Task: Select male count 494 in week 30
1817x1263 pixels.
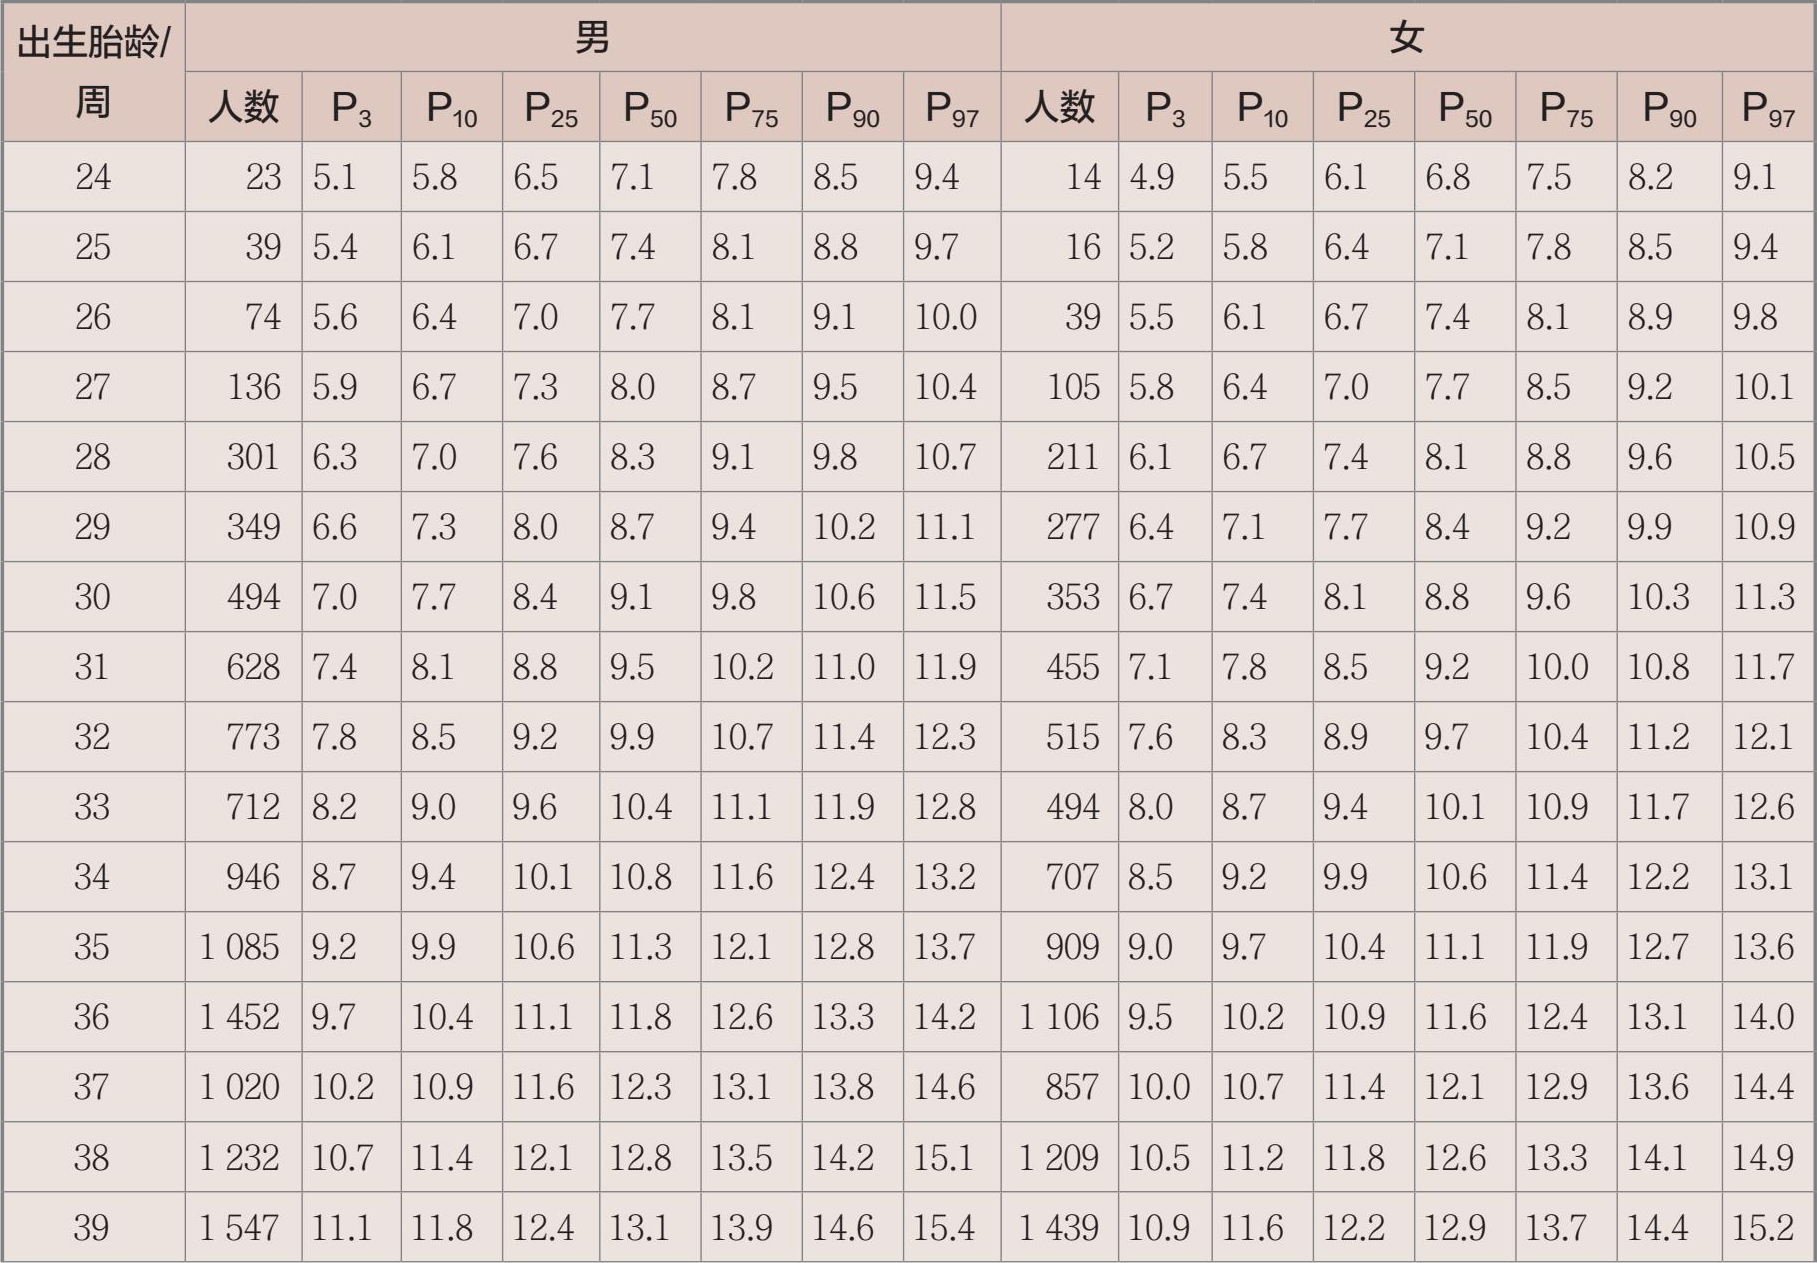Action: tap(254, 597)
